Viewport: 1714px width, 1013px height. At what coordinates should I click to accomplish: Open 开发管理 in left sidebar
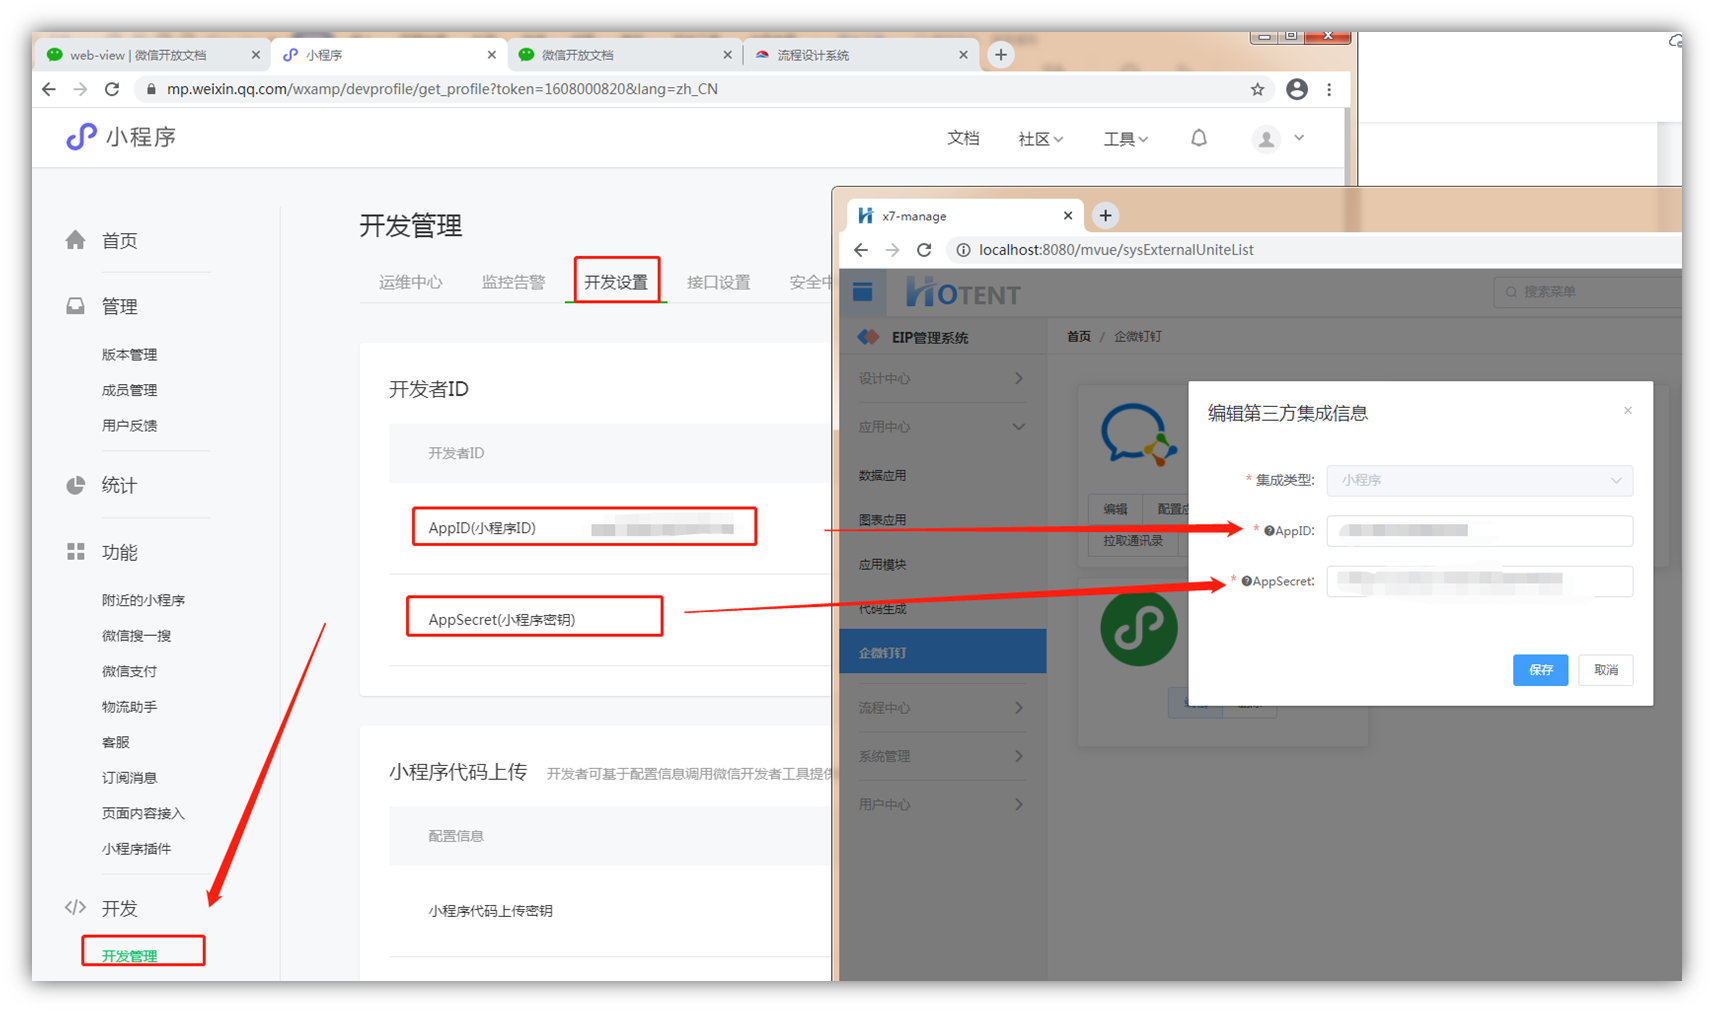(x=130, y=956)
